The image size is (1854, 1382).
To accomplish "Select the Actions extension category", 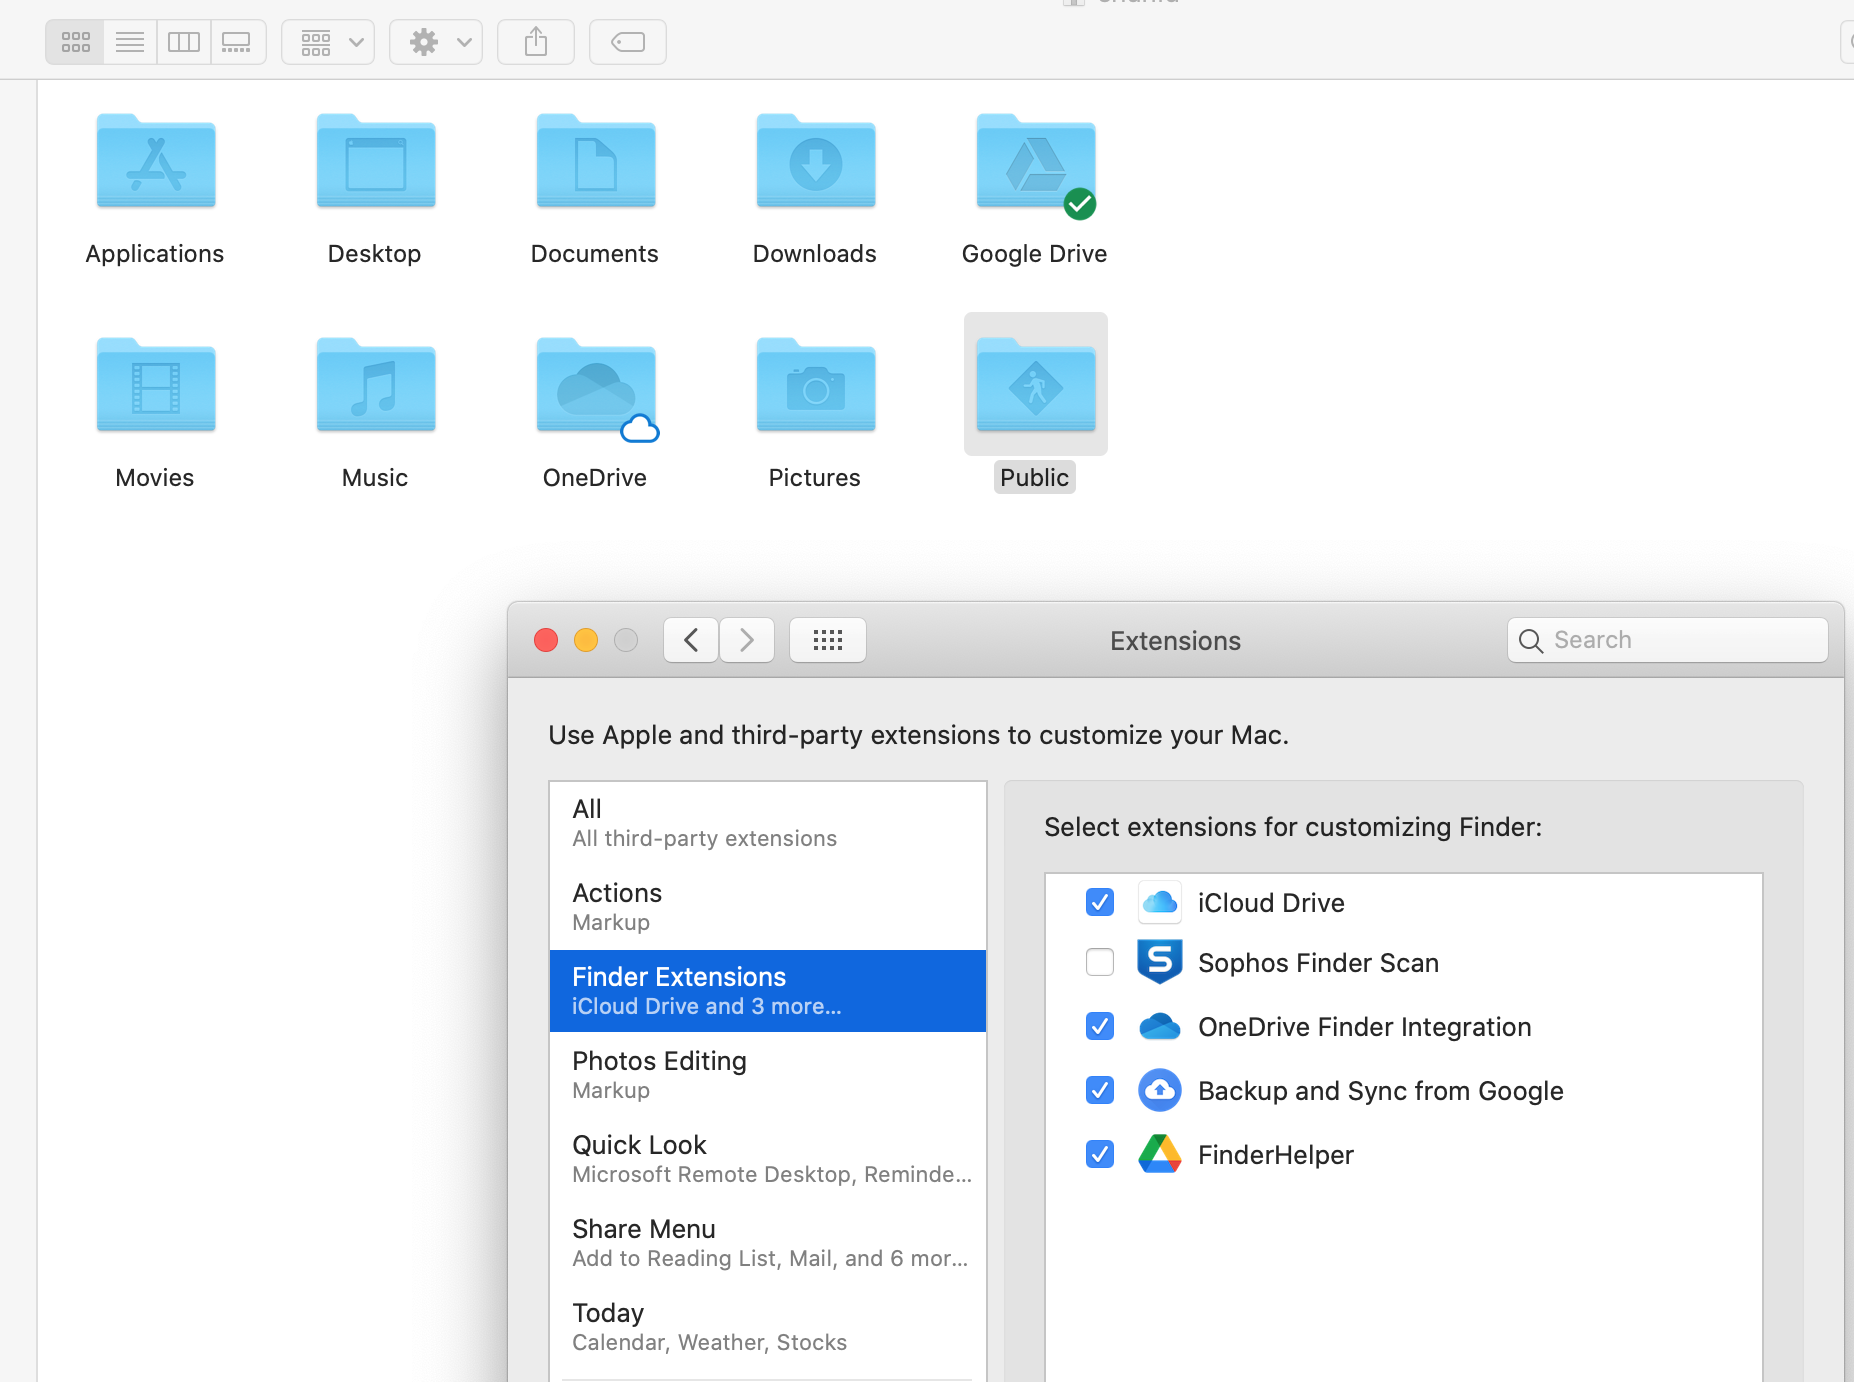I will pyautogui.click(x=768, y=907).
